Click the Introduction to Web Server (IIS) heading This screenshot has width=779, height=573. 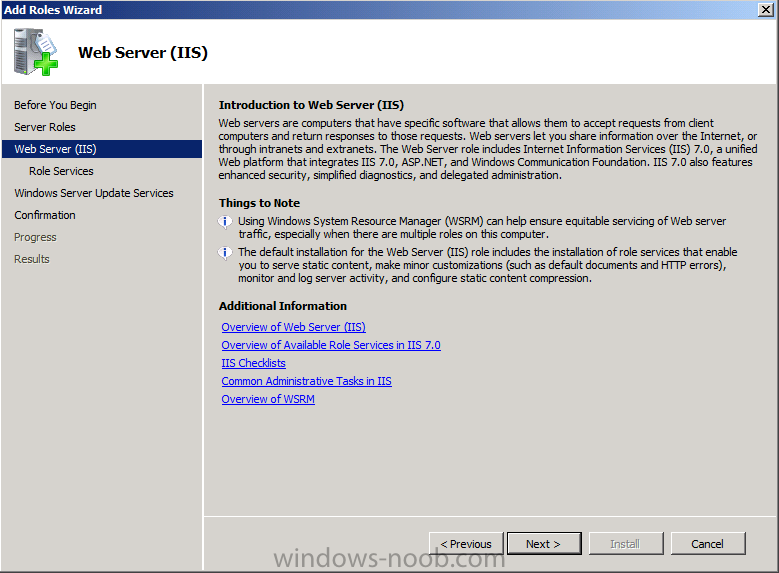[312, 105]
